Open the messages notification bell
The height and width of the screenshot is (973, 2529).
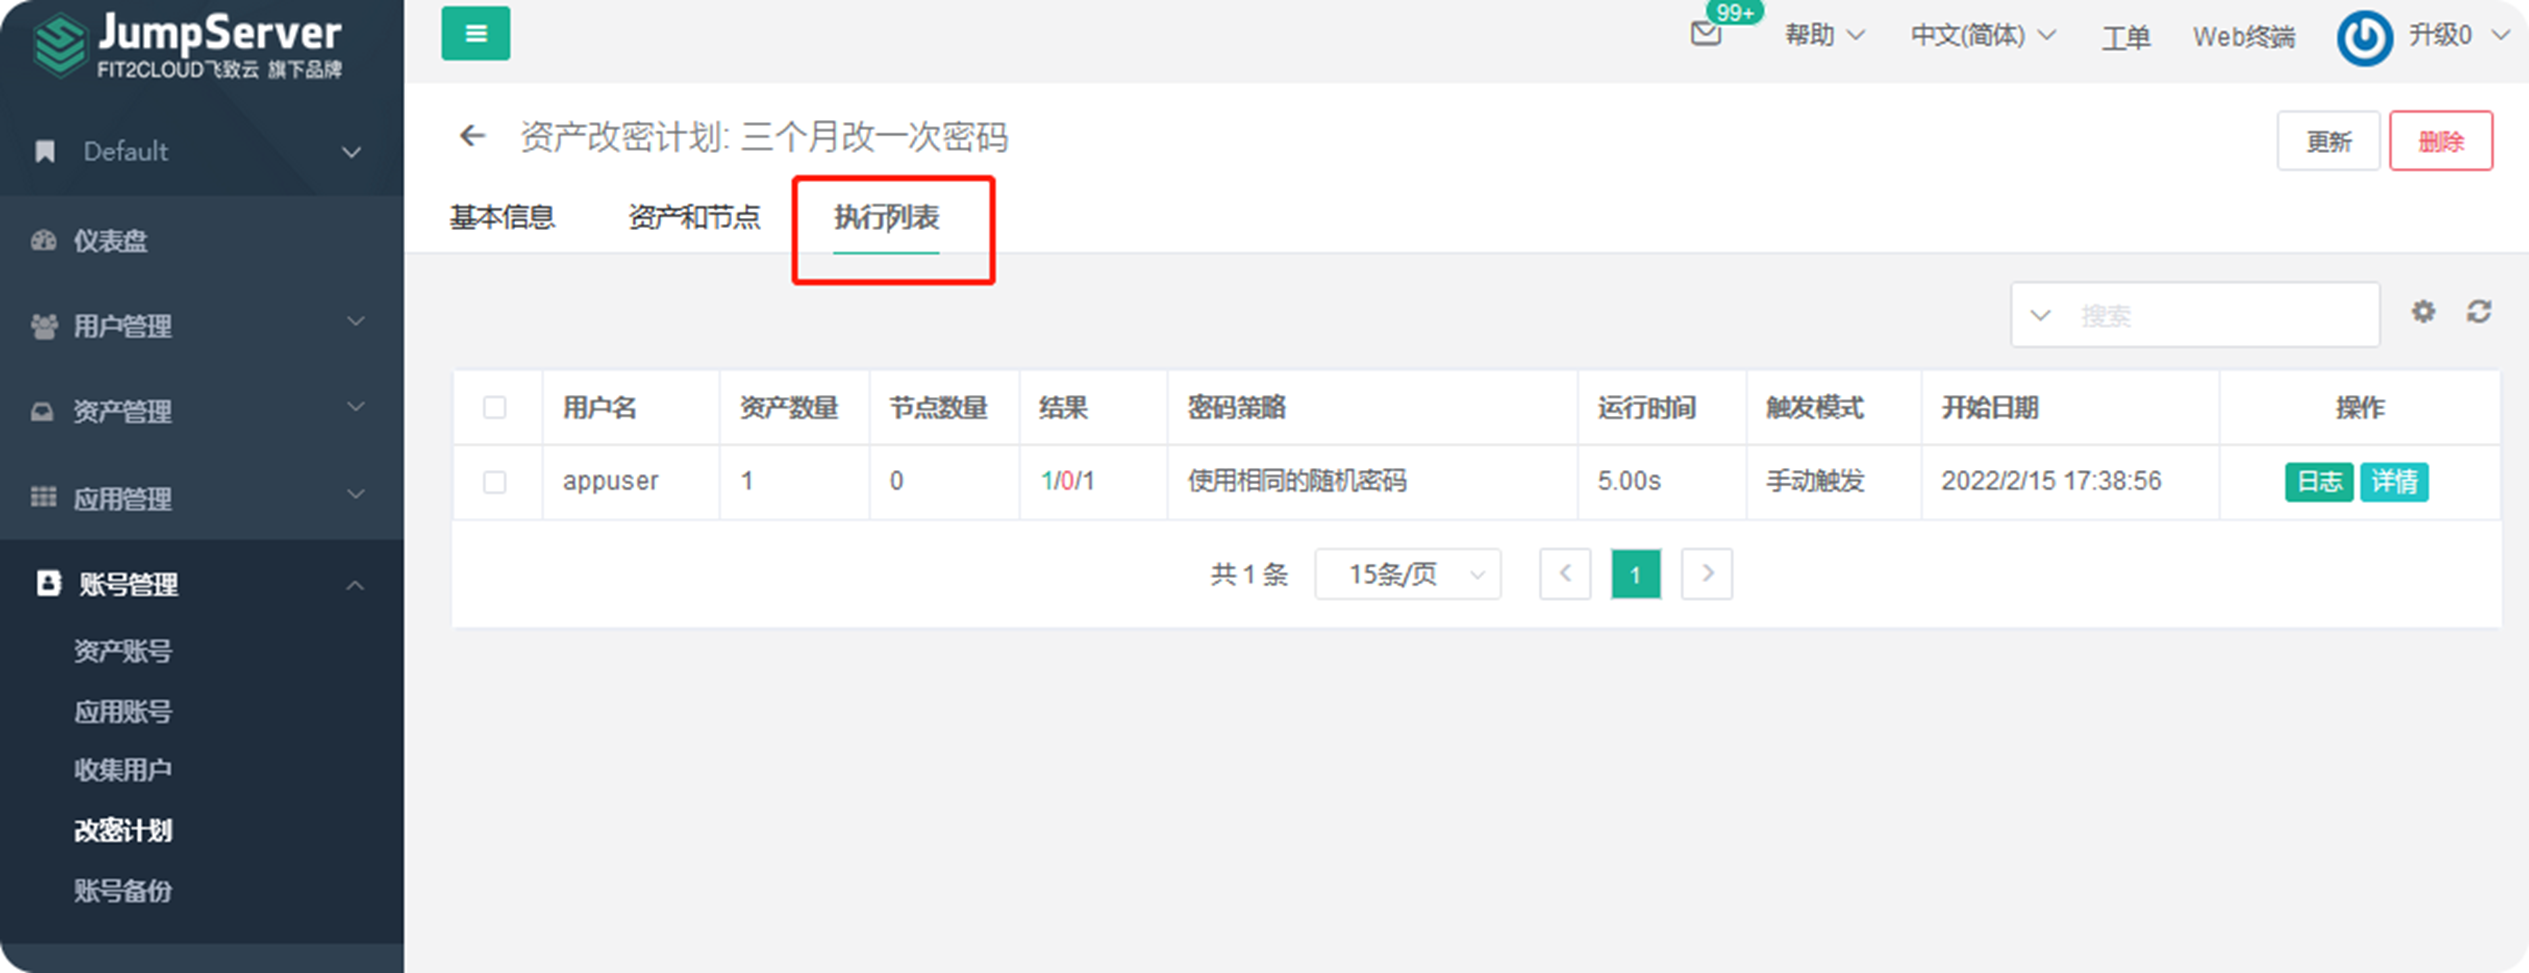pos(1704,33)
